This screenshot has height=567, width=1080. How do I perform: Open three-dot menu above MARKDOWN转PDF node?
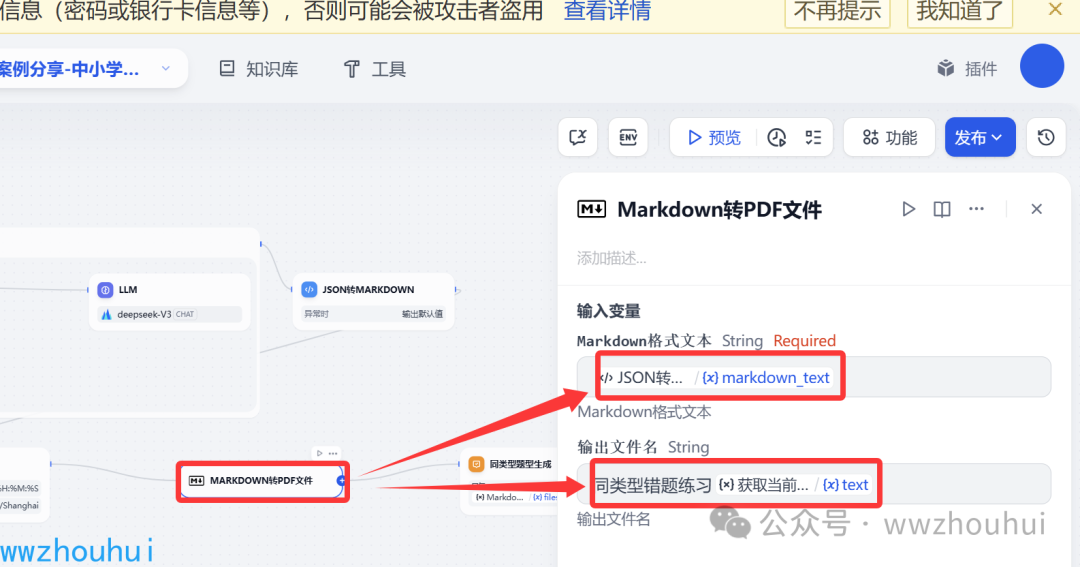[333, 453]
